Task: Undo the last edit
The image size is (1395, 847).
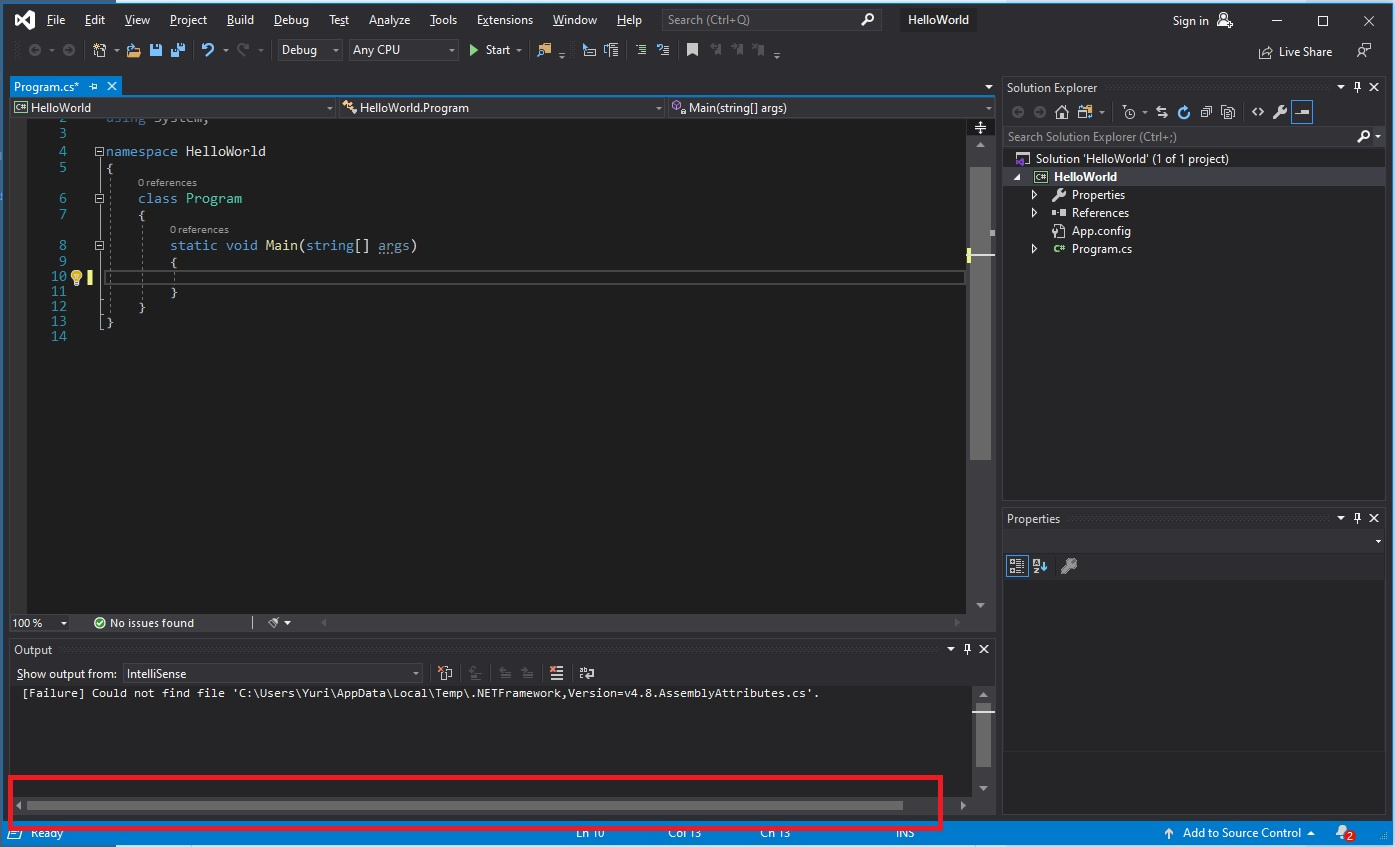Action: (x=208, y=50)
